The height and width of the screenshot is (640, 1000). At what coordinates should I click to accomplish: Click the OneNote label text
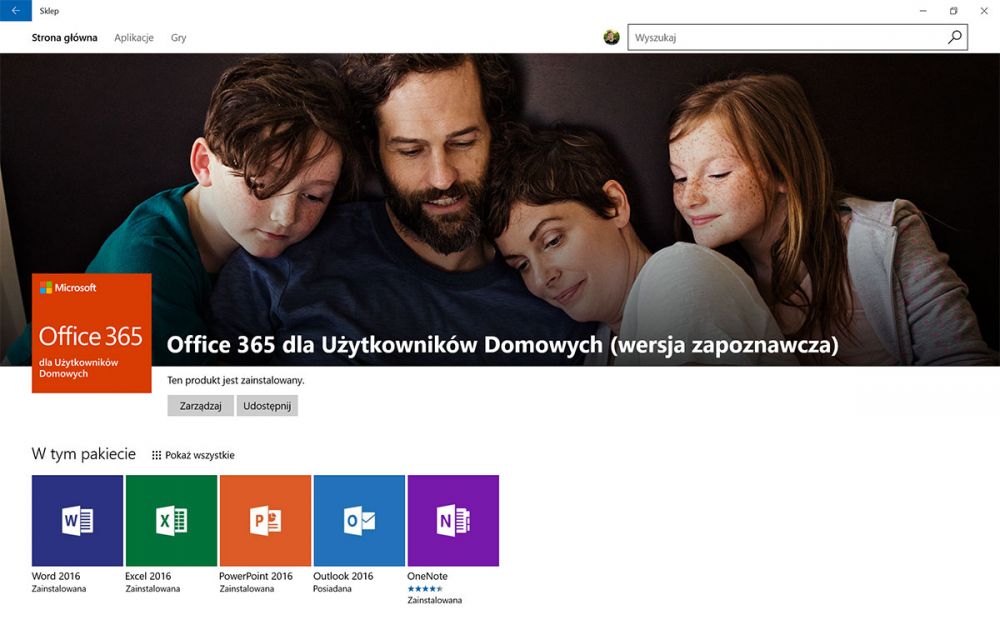(427, 576)
